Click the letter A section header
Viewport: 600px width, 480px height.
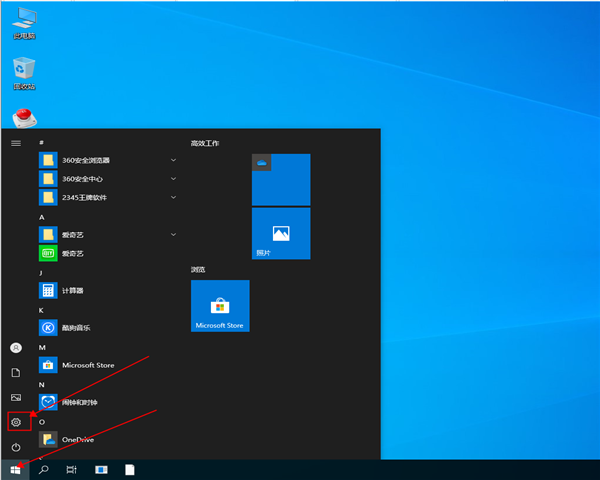coord(42,216)
